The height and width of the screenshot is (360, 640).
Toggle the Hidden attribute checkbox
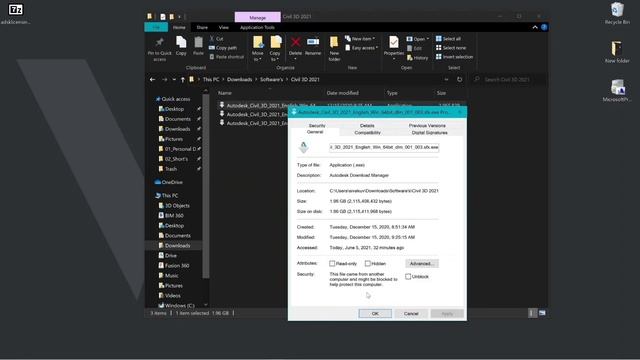(x=368, y=264)
